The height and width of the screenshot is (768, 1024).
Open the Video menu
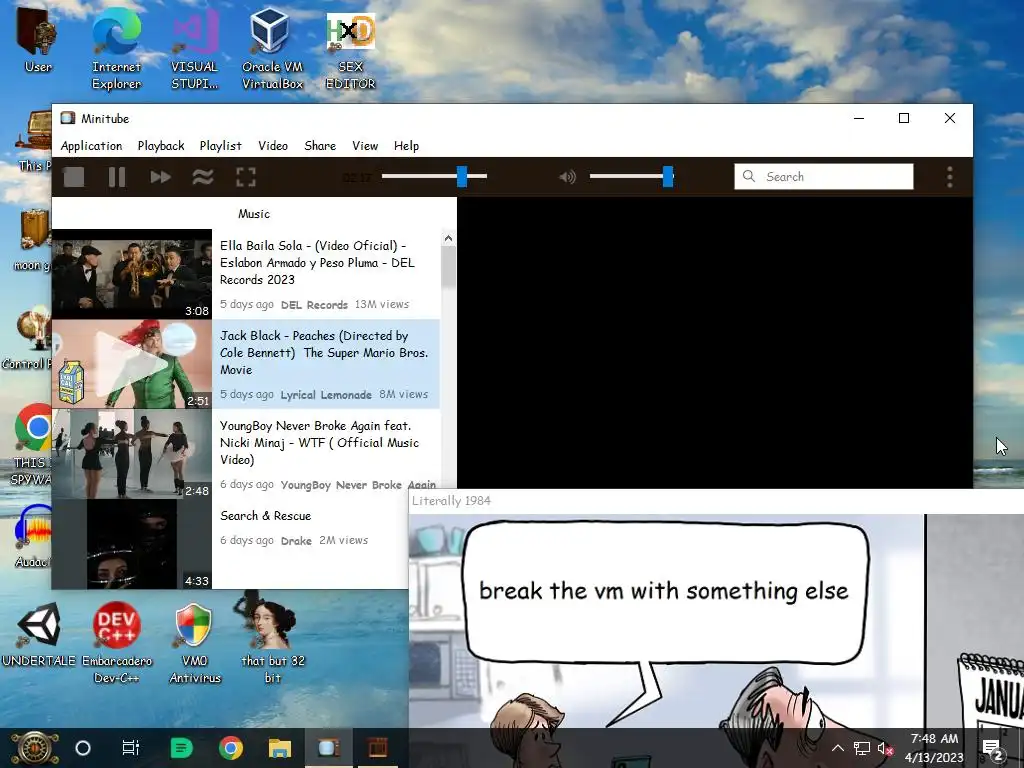[x=273, y=146]
